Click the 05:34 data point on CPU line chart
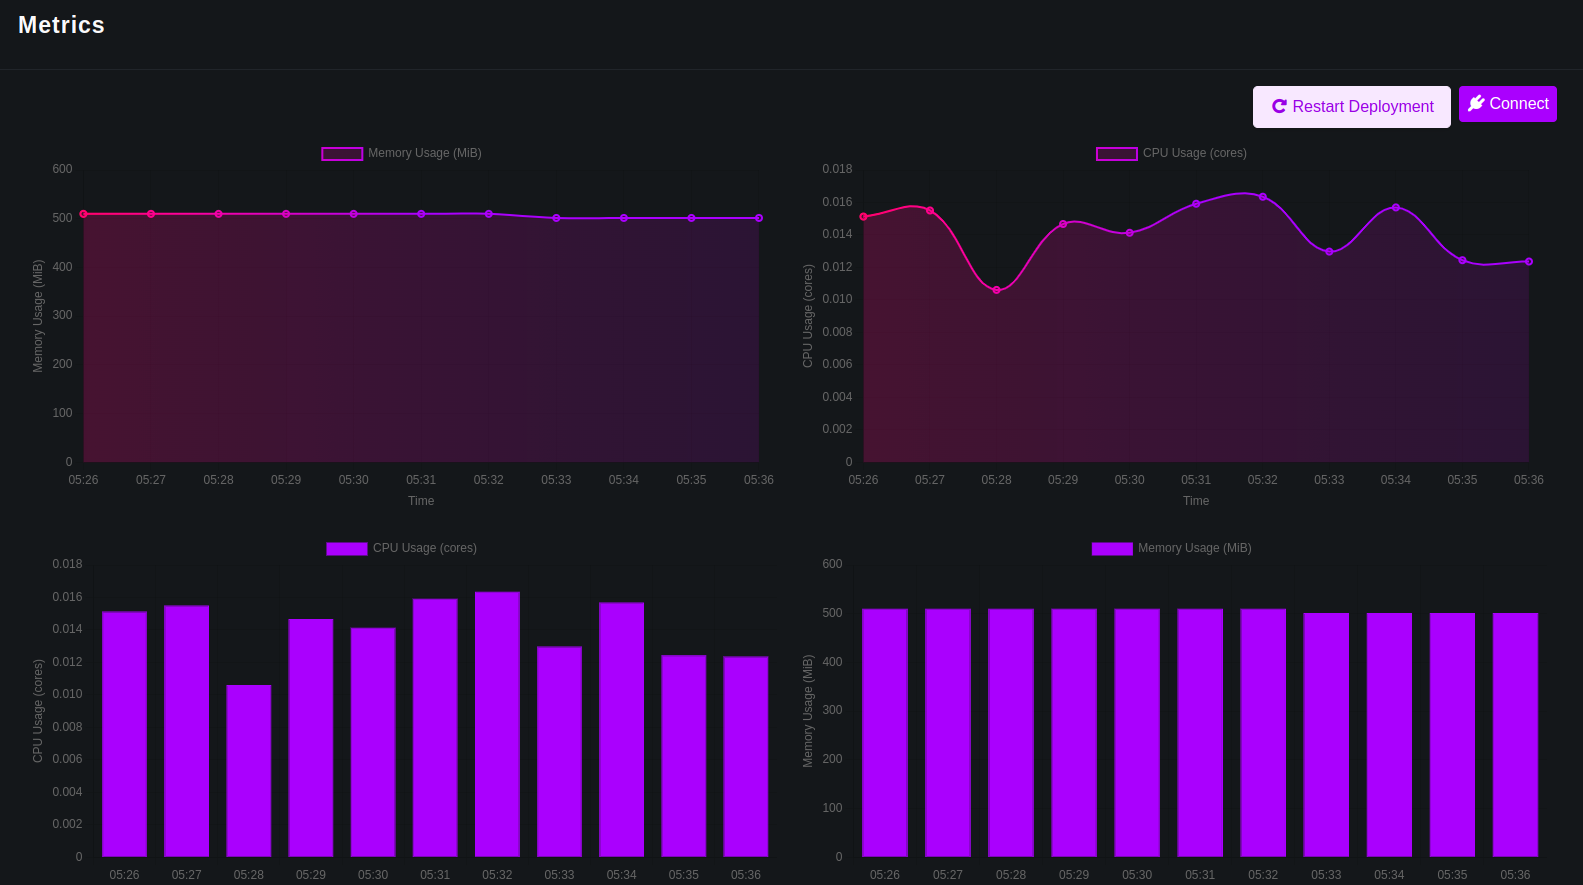Image resolution: width=1583 pixels, height=885 pixels. (1396, 208)
